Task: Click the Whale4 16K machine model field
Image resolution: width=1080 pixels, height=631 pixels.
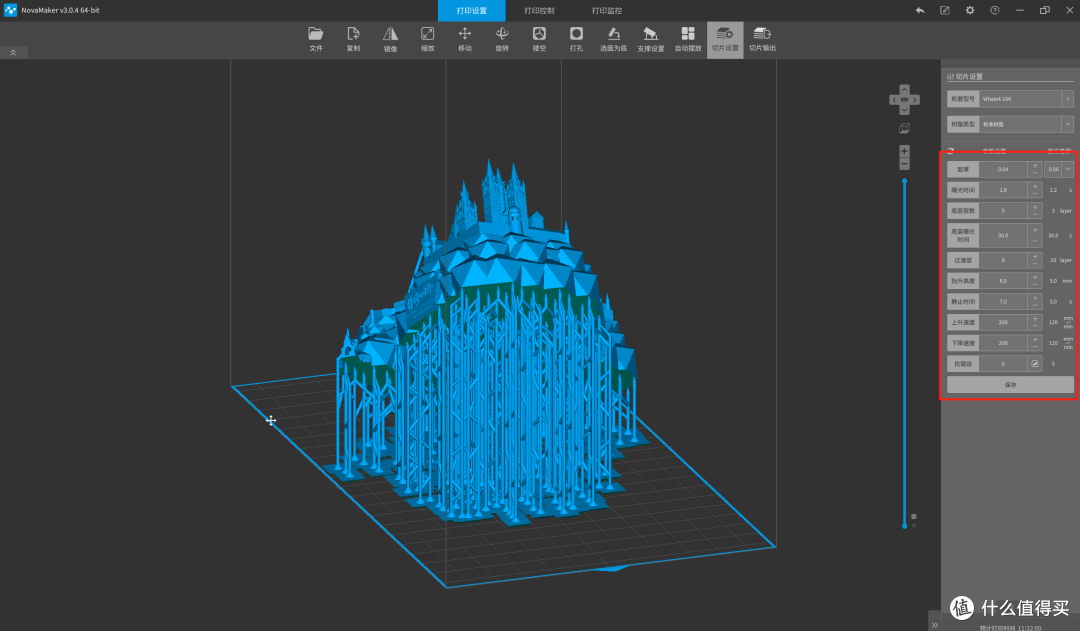Action: tap(1020, 99)
